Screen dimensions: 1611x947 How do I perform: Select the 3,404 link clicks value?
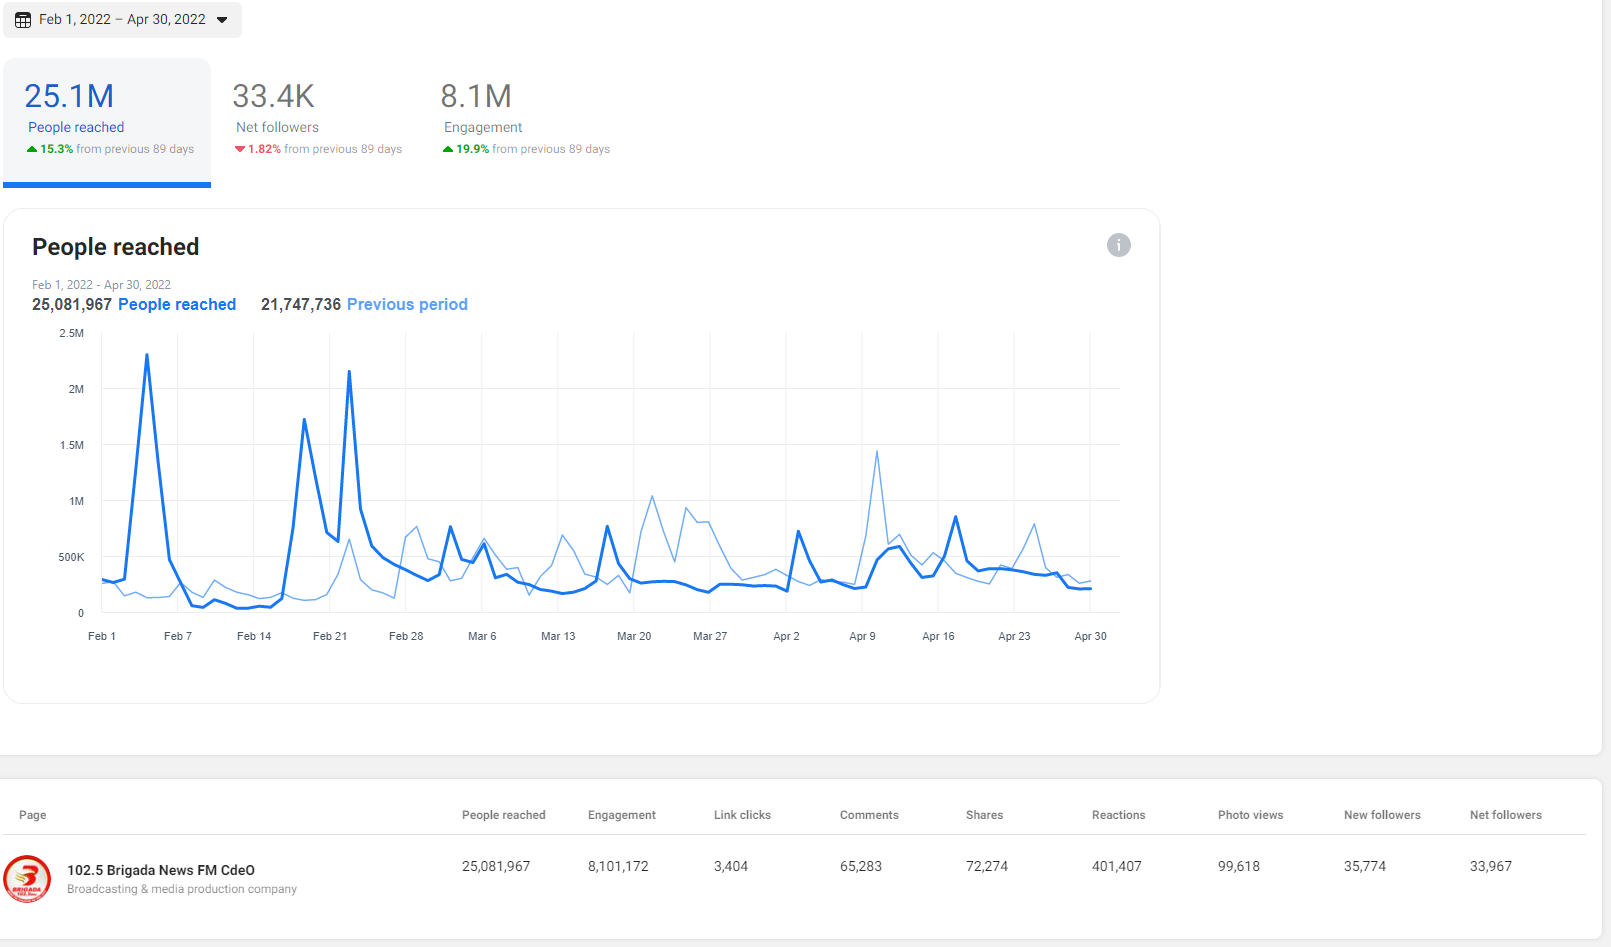(x=731, y=866)
